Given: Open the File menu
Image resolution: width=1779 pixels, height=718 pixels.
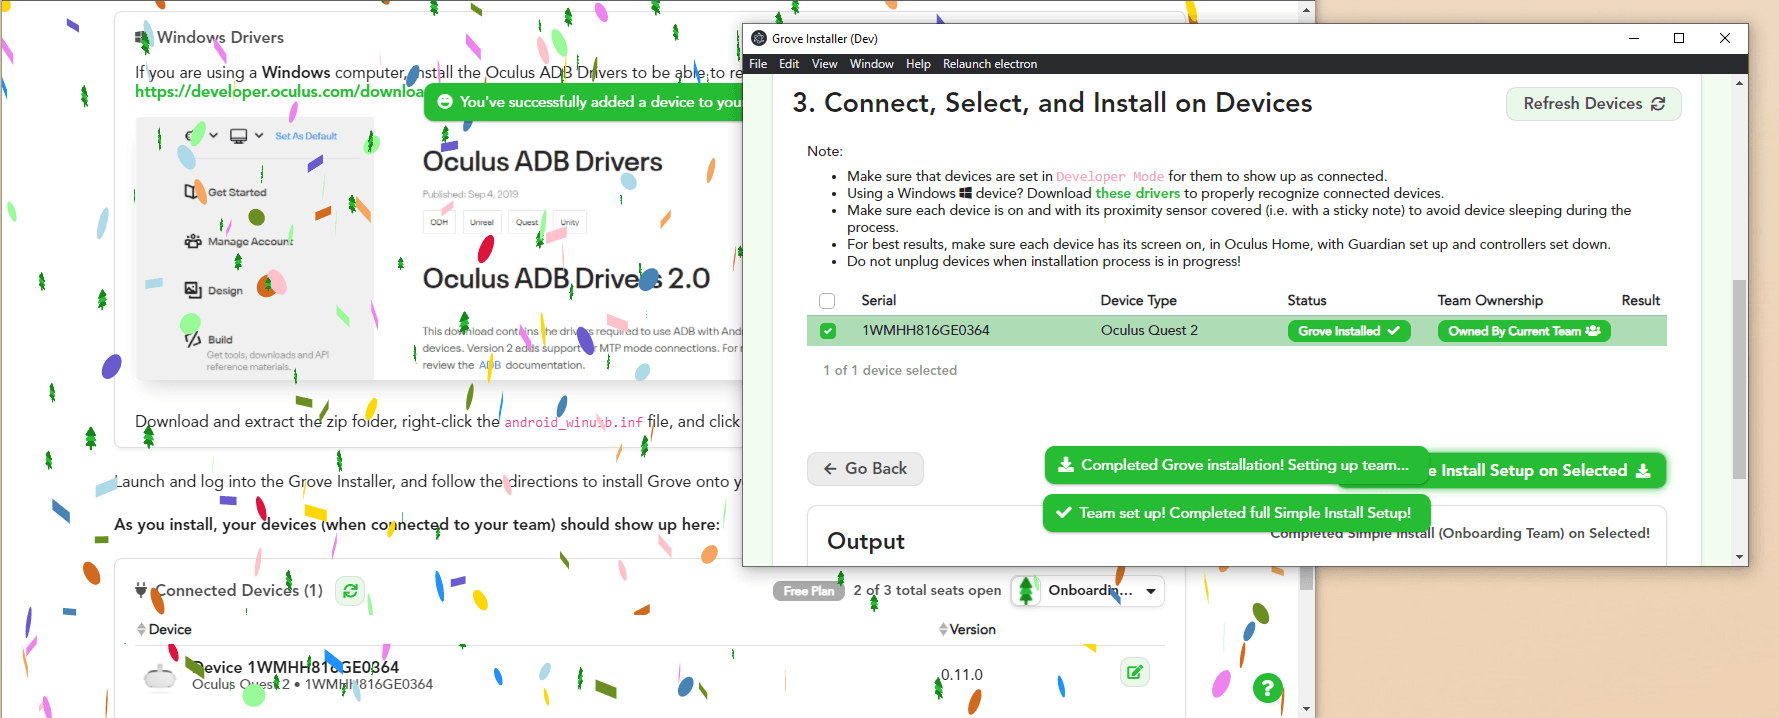Looking at the screenshot, I should point(758,64).
